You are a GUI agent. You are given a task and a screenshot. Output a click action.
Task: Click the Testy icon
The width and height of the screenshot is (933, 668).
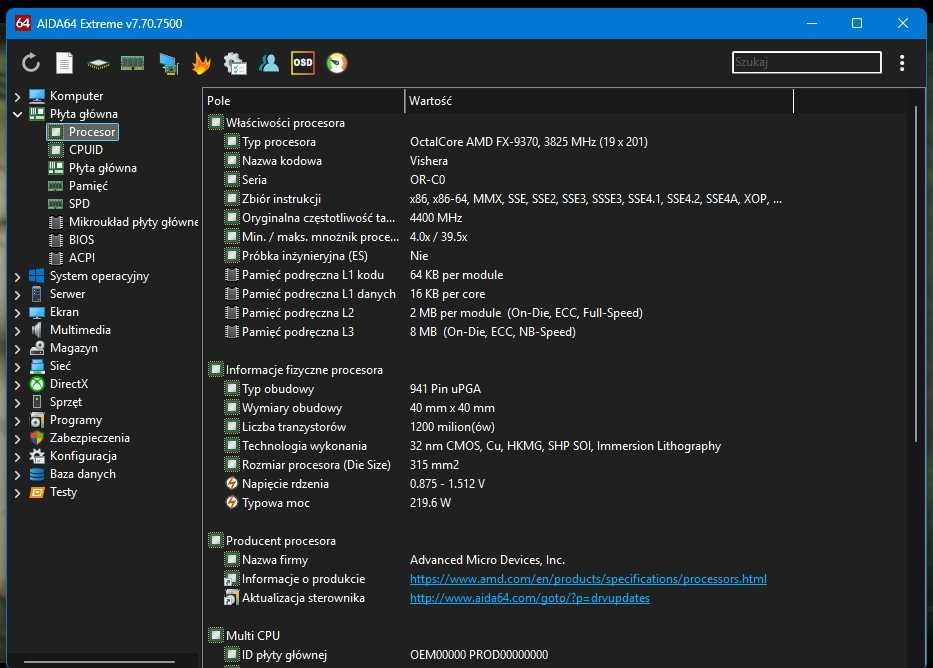click(37, 492)
